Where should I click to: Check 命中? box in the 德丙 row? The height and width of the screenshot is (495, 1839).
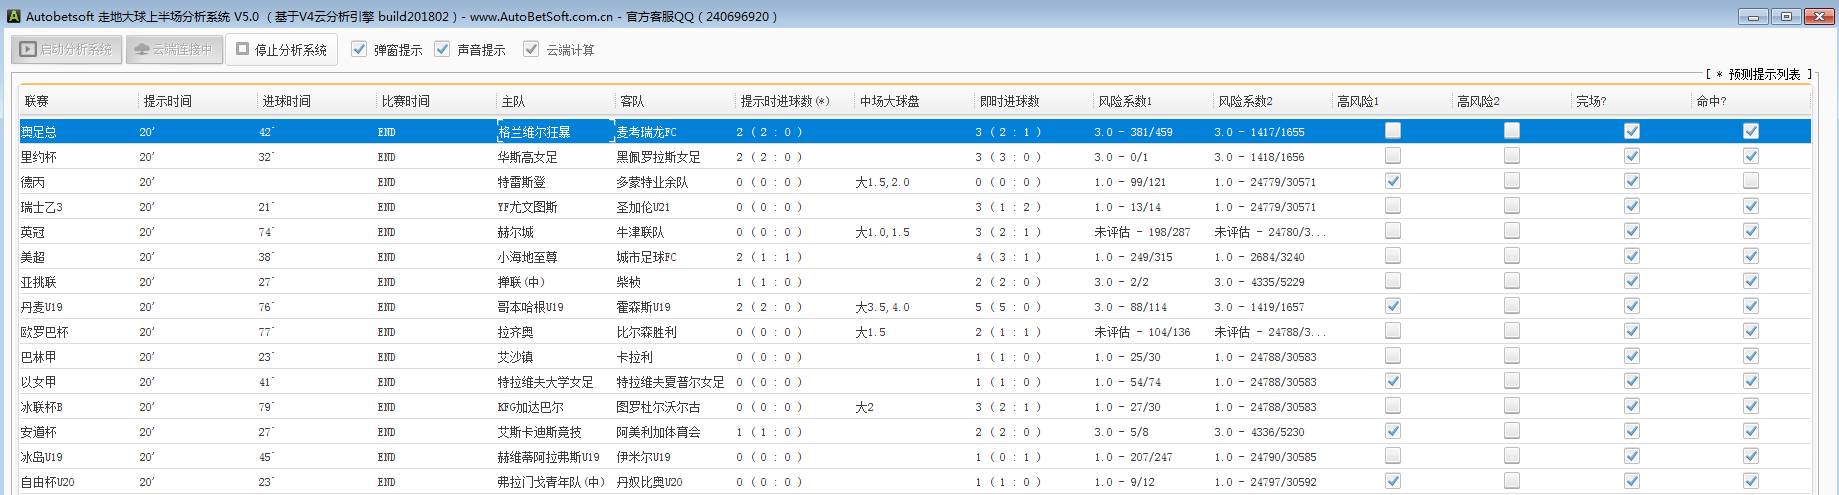[x=1750, y=181]
